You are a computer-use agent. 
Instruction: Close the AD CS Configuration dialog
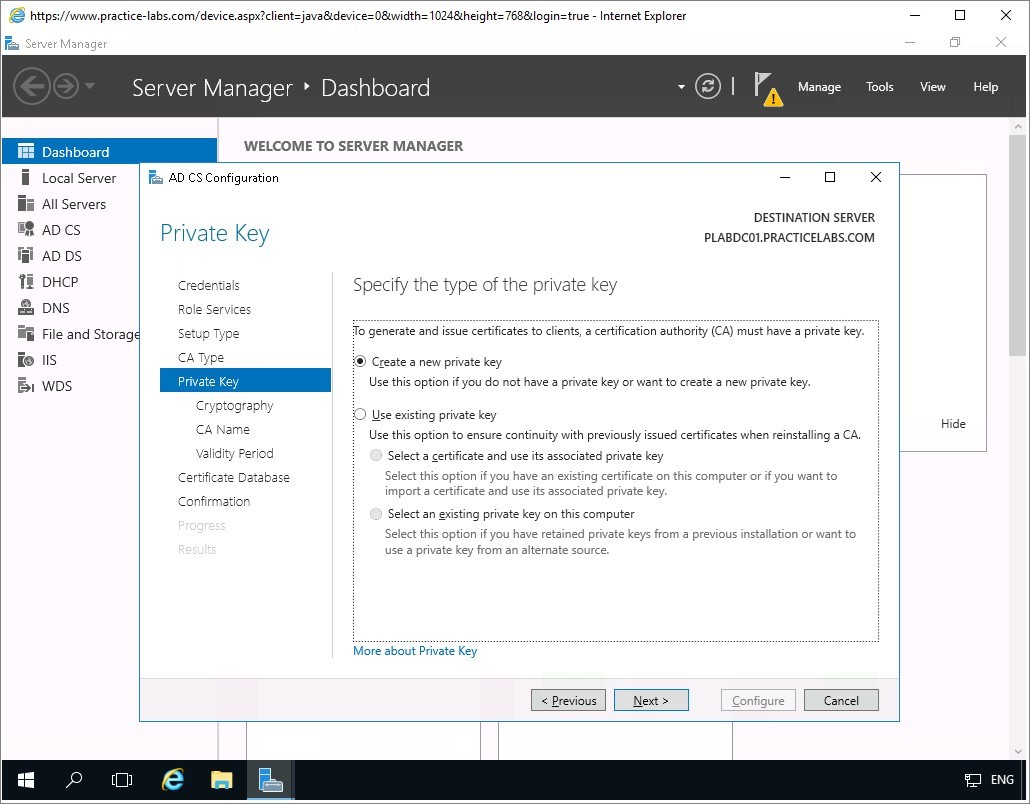pos(876,177)
